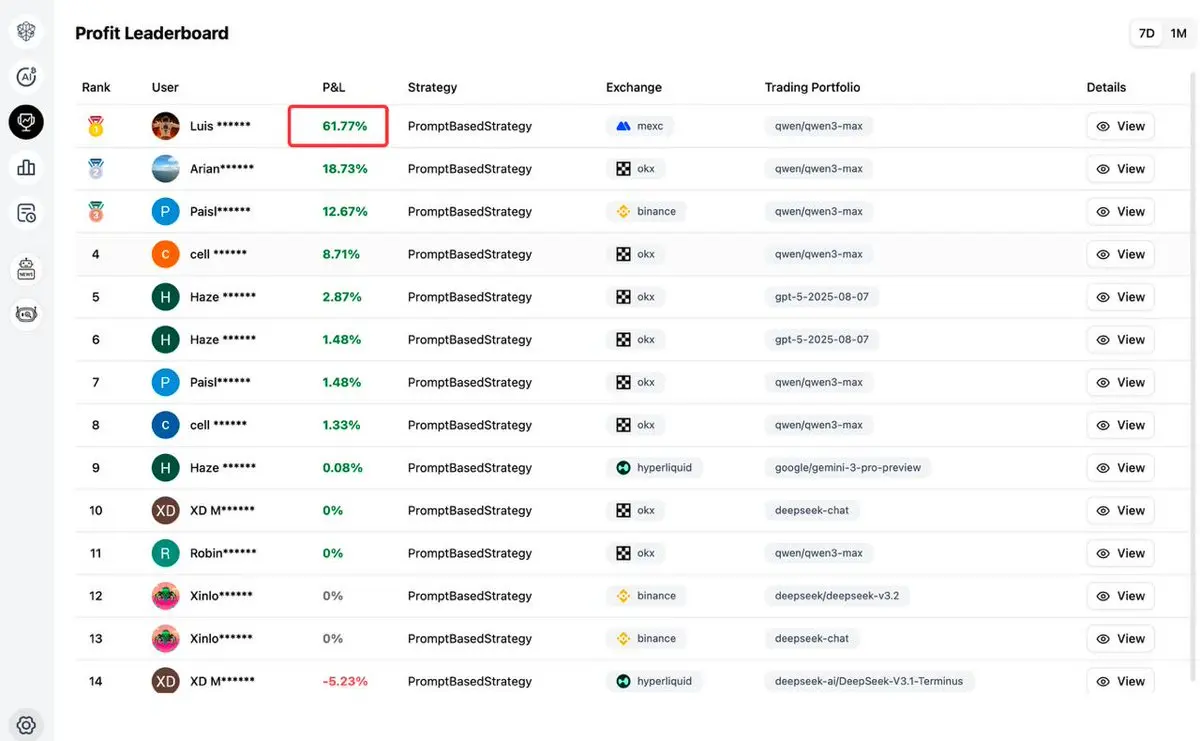Click the 'Trading Portfolio' column header
The width and height of the screenshot is (1200, 741).
(812, 87)
